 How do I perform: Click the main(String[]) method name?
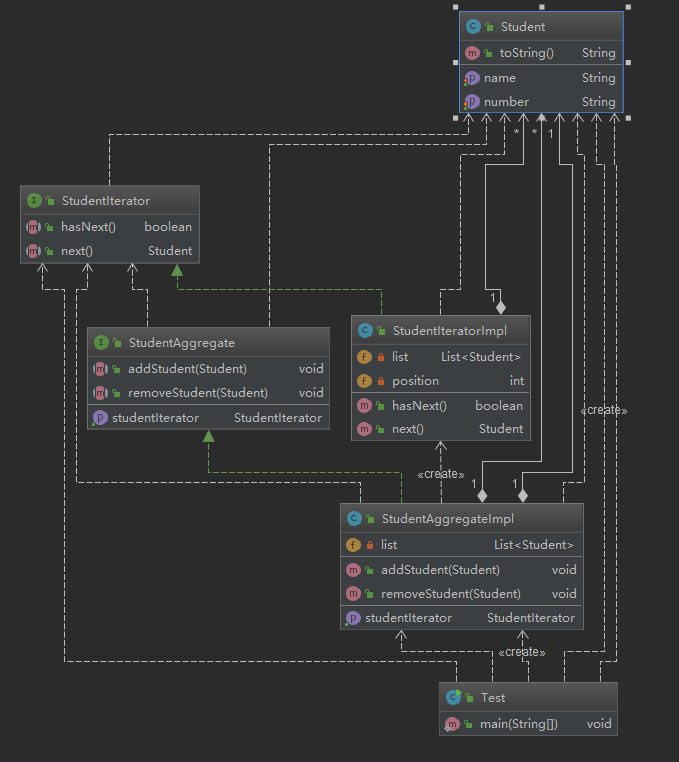pos(519,724)
